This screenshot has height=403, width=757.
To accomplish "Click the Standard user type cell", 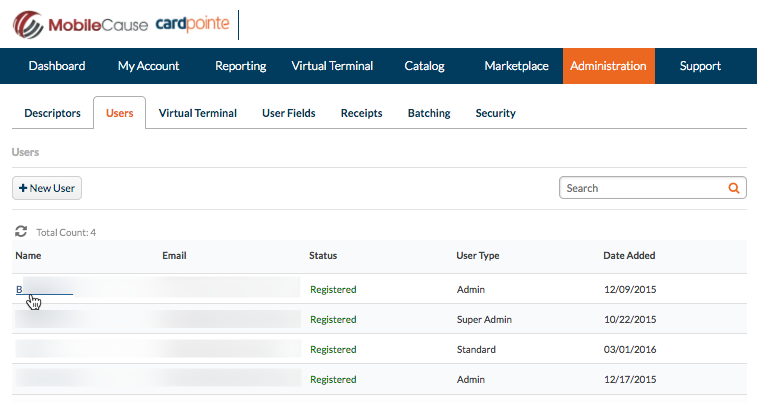I will click(476, 349).
